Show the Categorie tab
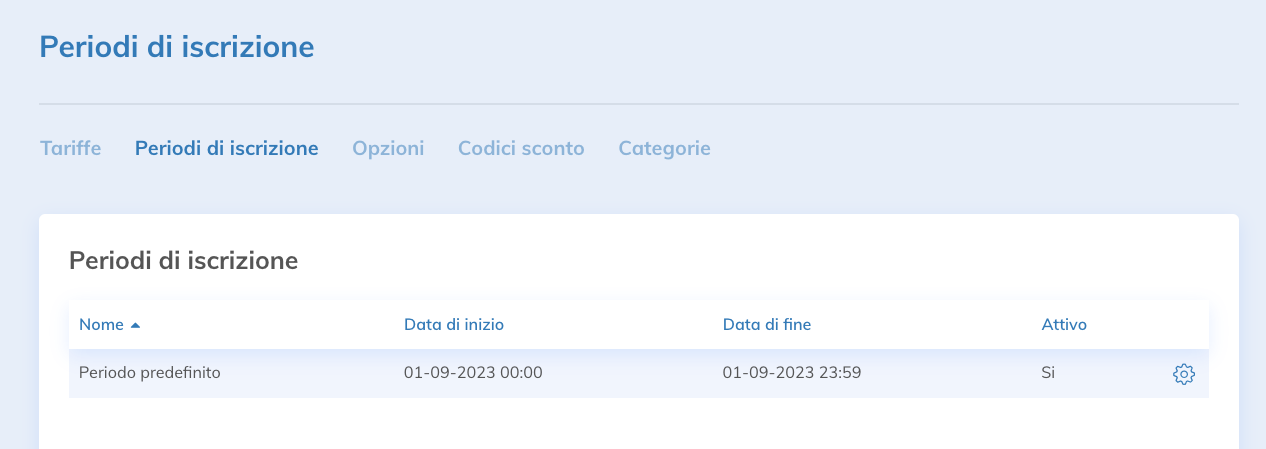The height and width of the screenshot is (449, 1266). click(664, 148)
